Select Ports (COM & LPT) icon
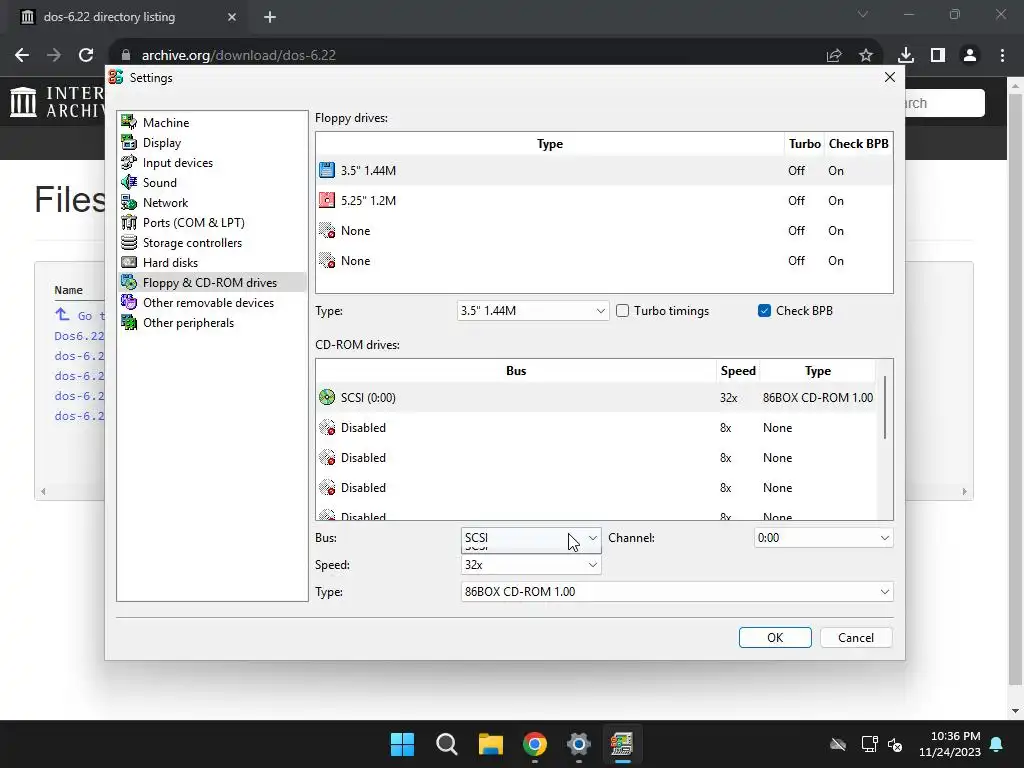The image size is (1024, 768). tap(129, 223)
